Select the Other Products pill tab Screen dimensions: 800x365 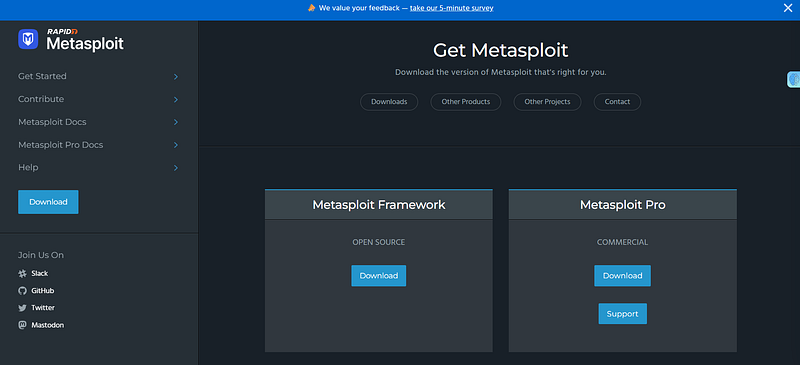pyautogui.click(x=465, y=102)
